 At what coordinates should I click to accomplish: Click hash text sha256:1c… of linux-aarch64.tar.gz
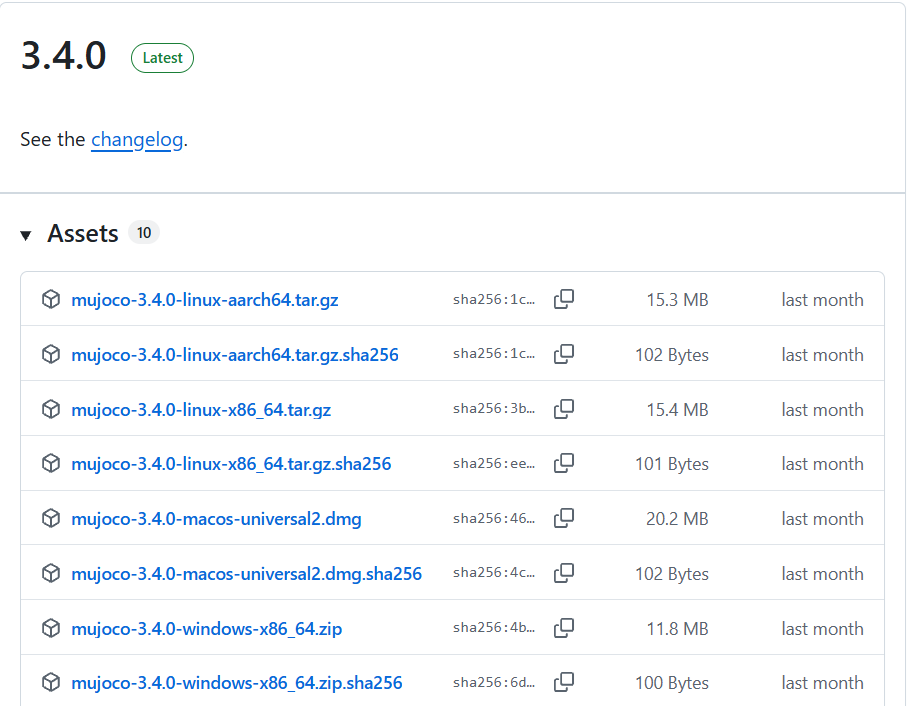(x=494, y=299)
